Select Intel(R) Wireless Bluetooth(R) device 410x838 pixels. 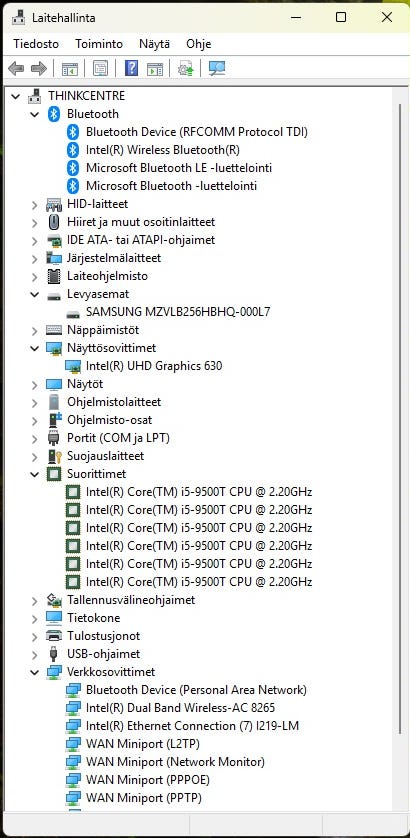pyautogui.click(x=163, y=150)
